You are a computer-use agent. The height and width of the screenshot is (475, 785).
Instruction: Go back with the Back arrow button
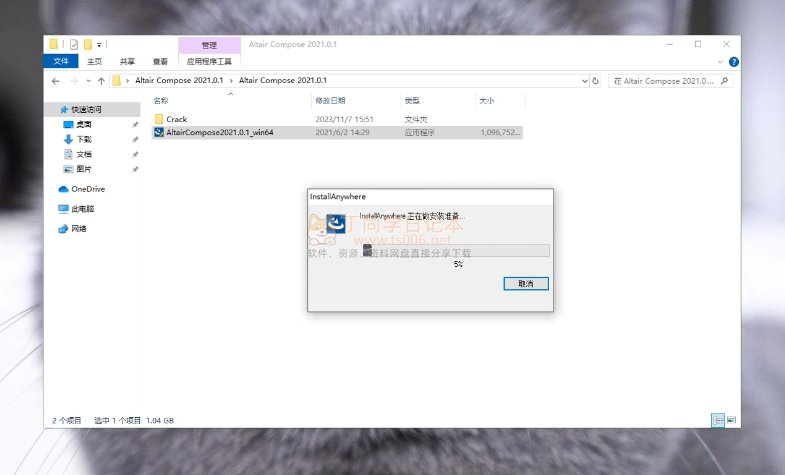(x=56, y=81)
